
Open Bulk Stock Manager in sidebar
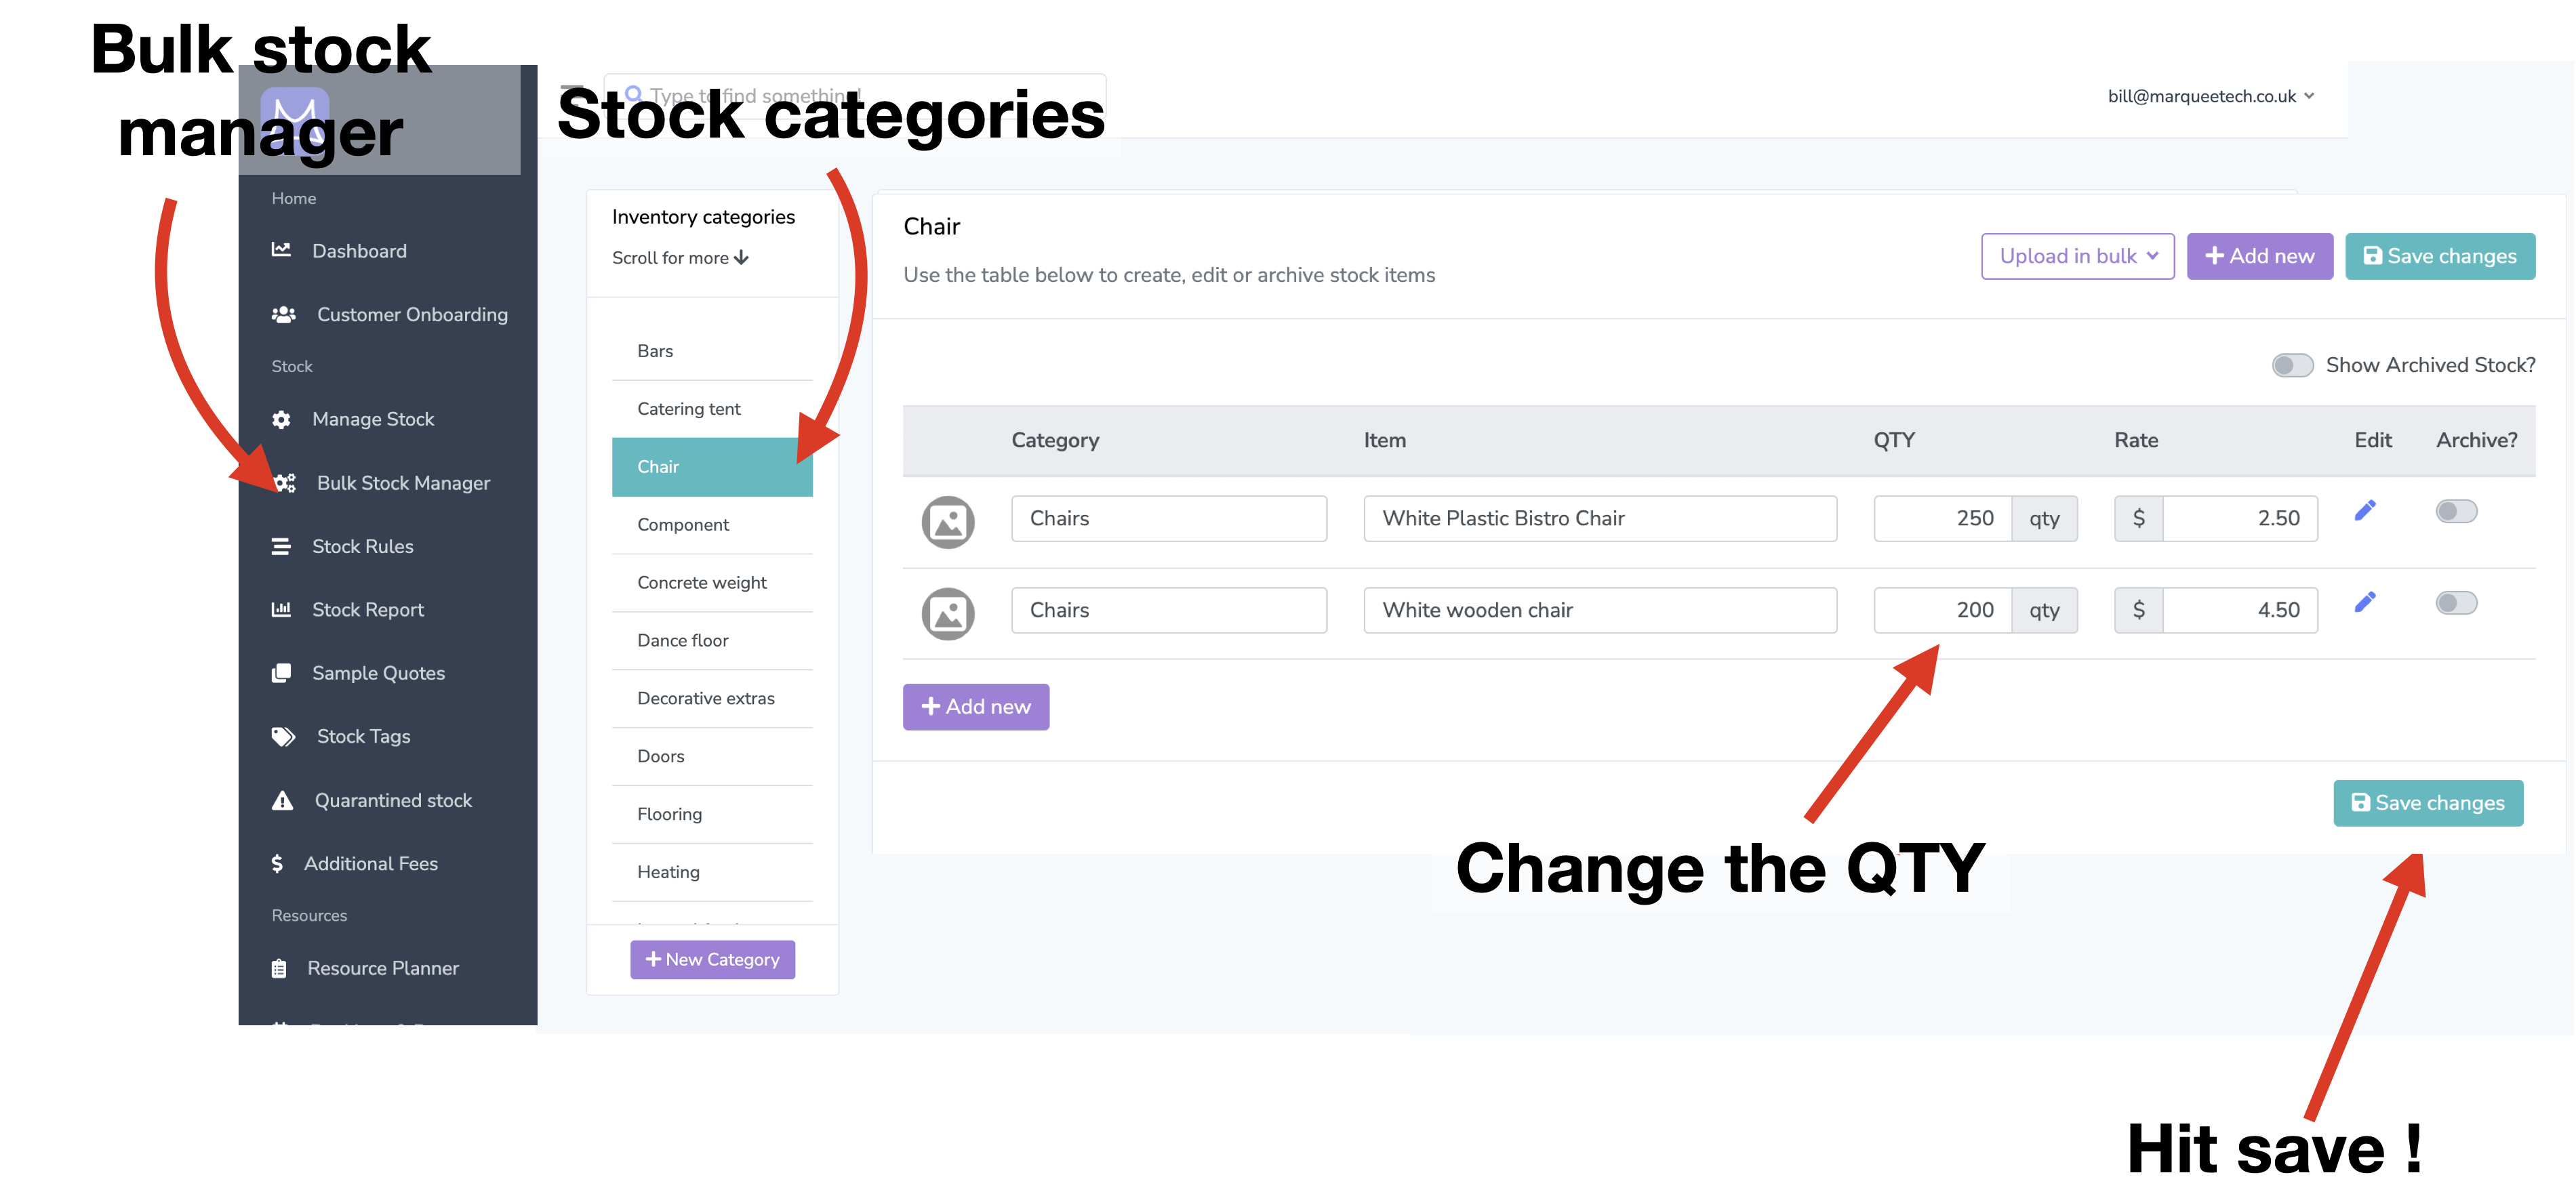(403, 483)
